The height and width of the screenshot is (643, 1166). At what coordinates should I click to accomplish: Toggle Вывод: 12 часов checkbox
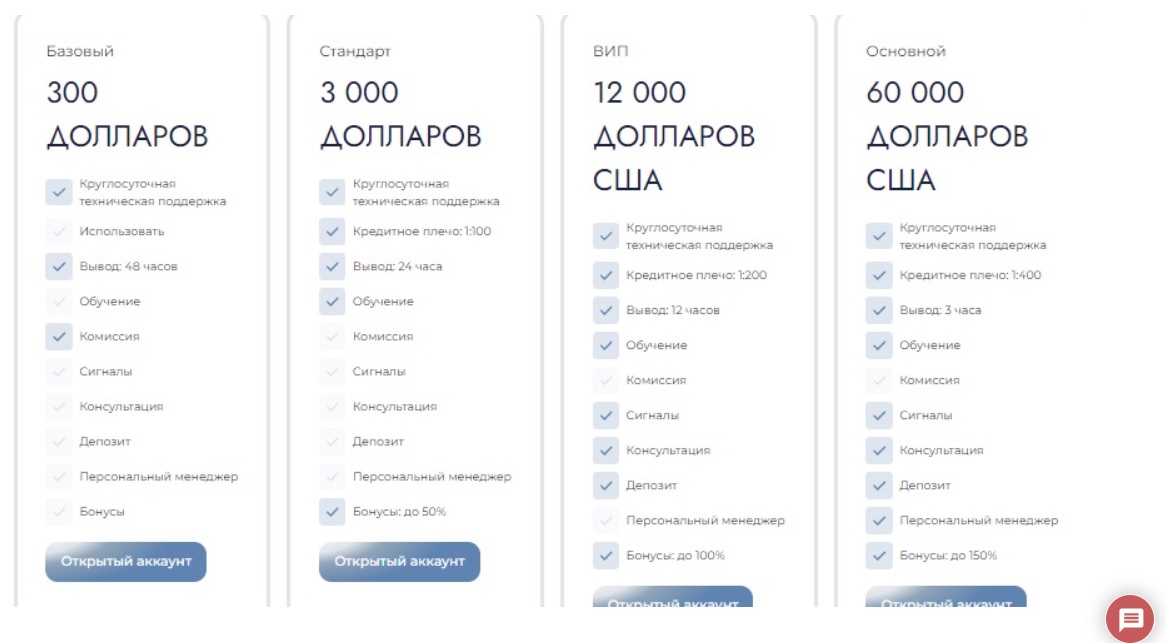(x=605, y=310)
